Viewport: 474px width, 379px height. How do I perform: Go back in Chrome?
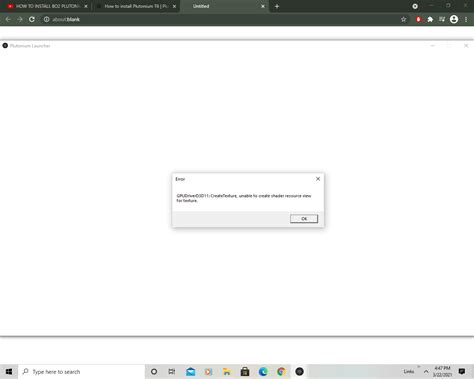8,19
